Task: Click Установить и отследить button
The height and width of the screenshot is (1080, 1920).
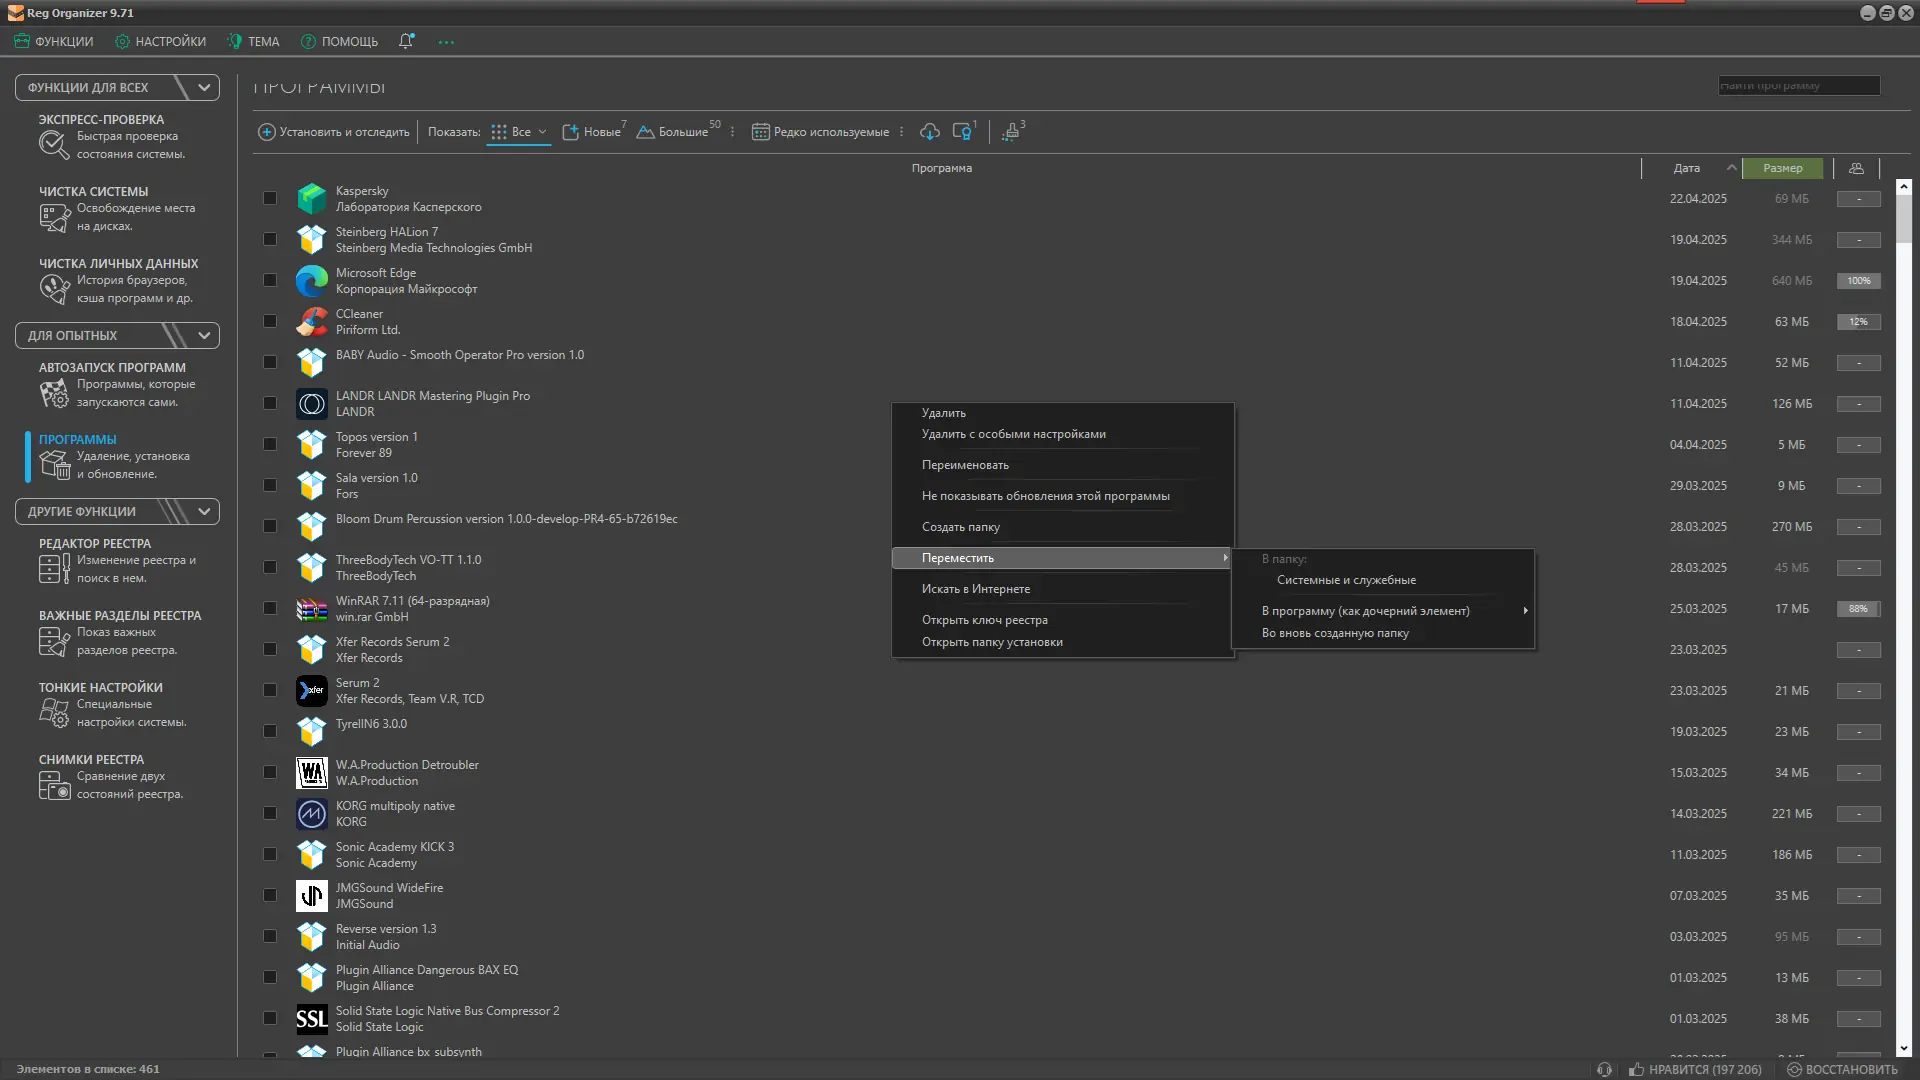Action: tap(334, 132)
